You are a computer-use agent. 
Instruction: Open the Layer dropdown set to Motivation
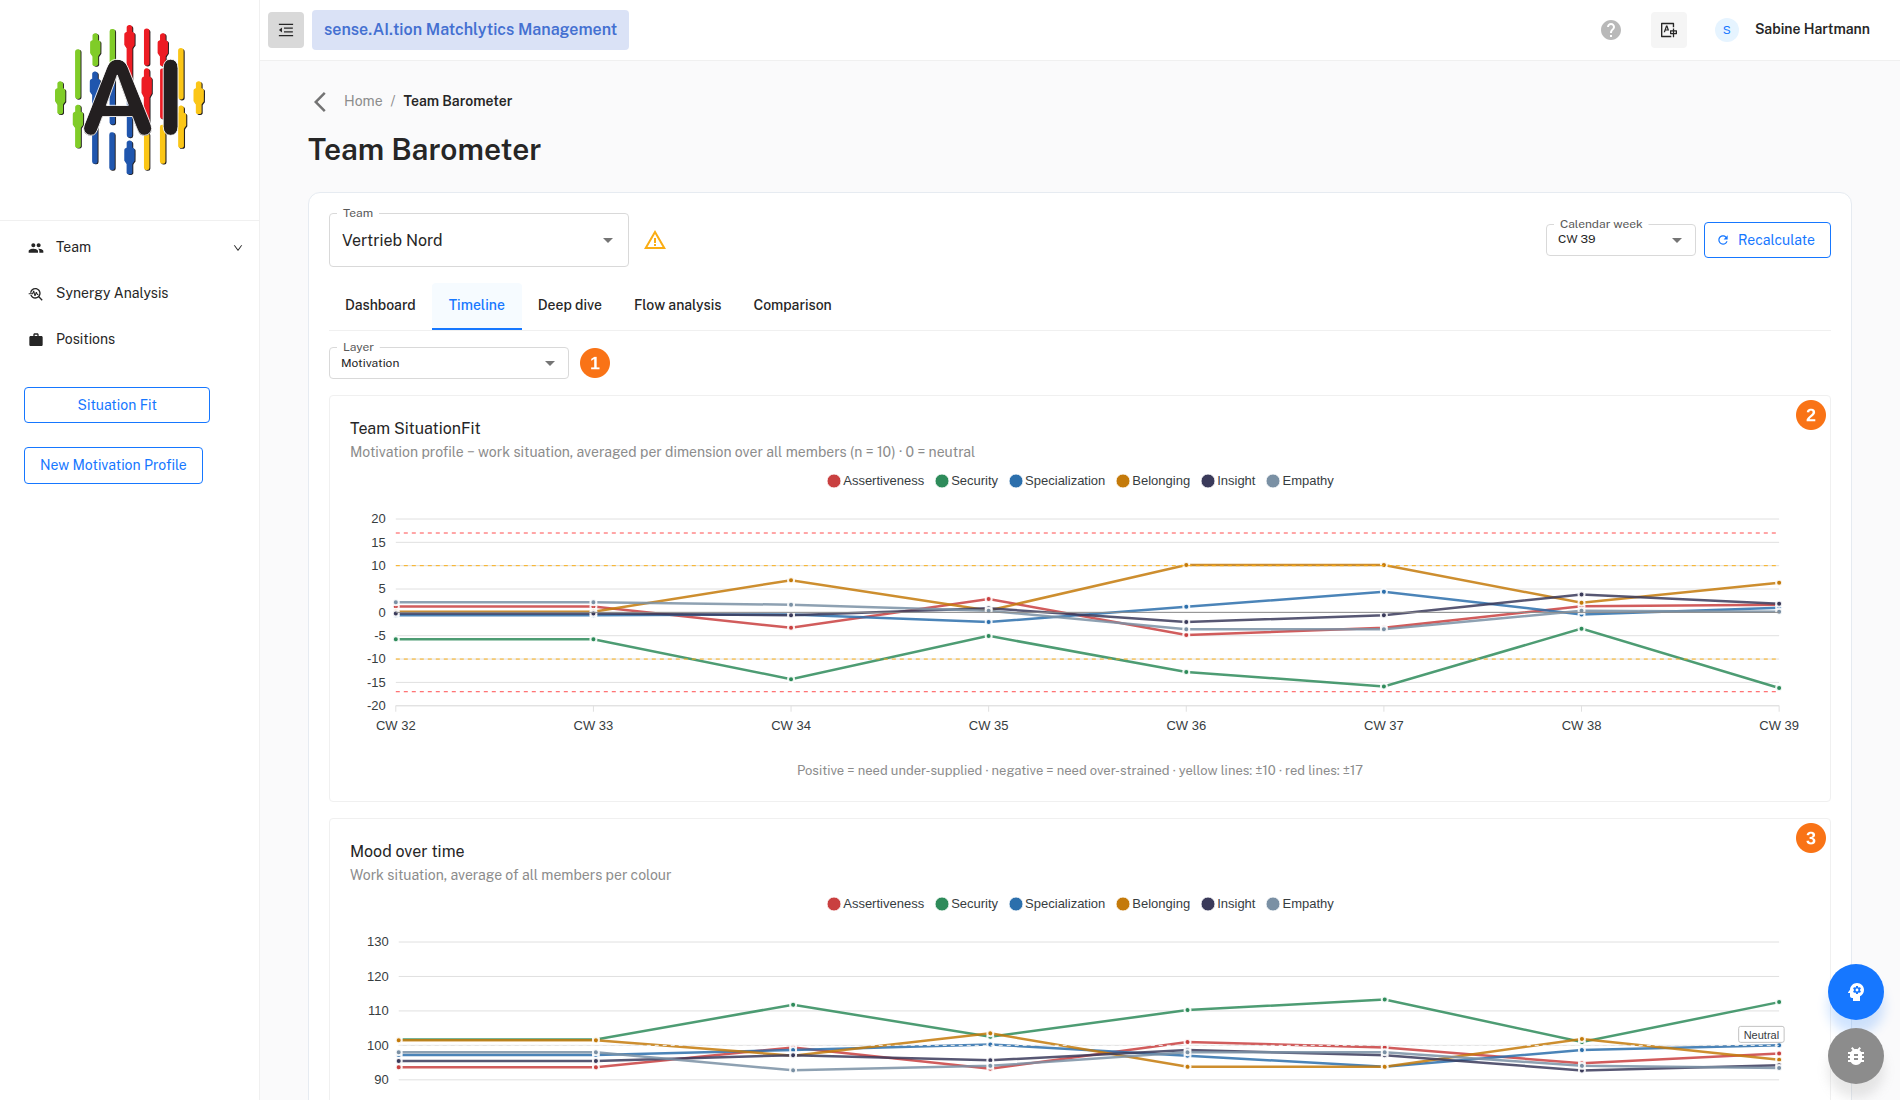tap(449, 363)
